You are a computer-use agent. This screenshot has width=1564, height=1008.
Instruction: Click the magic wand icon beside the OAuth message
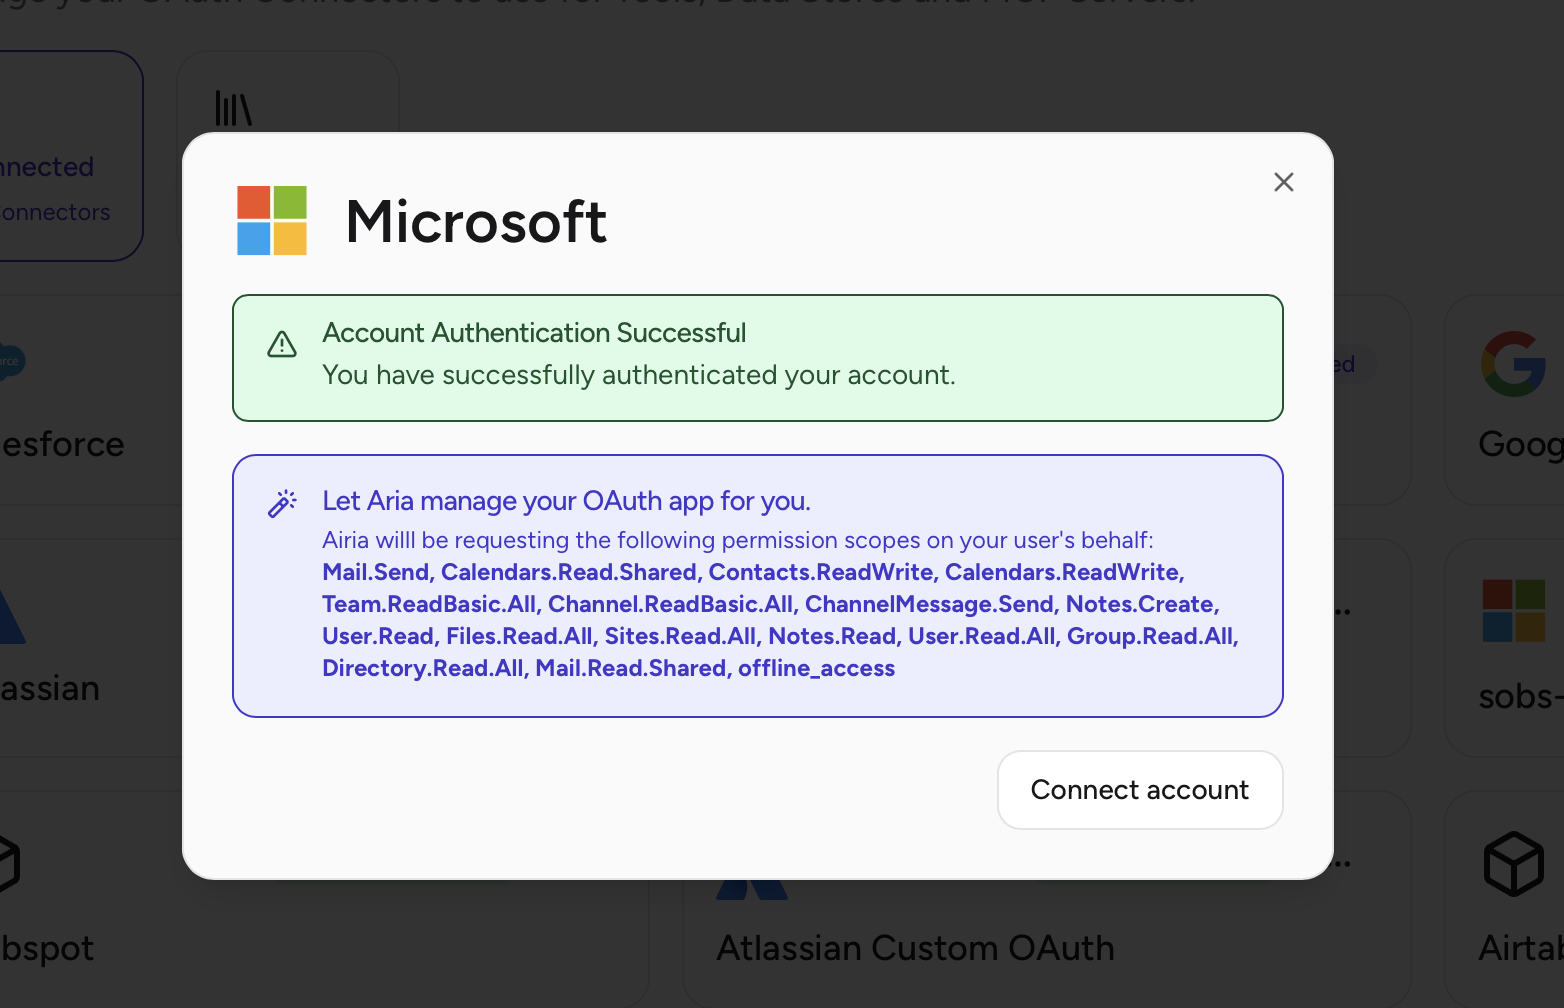click(x=282, y=503)
